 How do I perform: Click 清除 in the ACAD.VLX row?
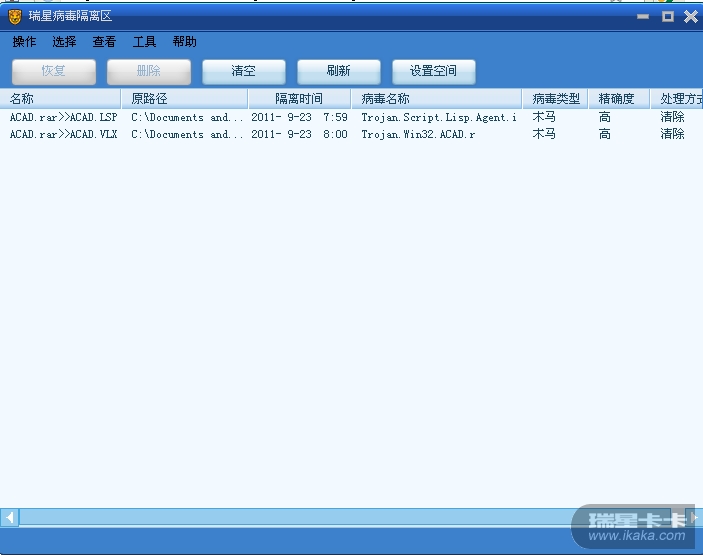click(672, 134)
